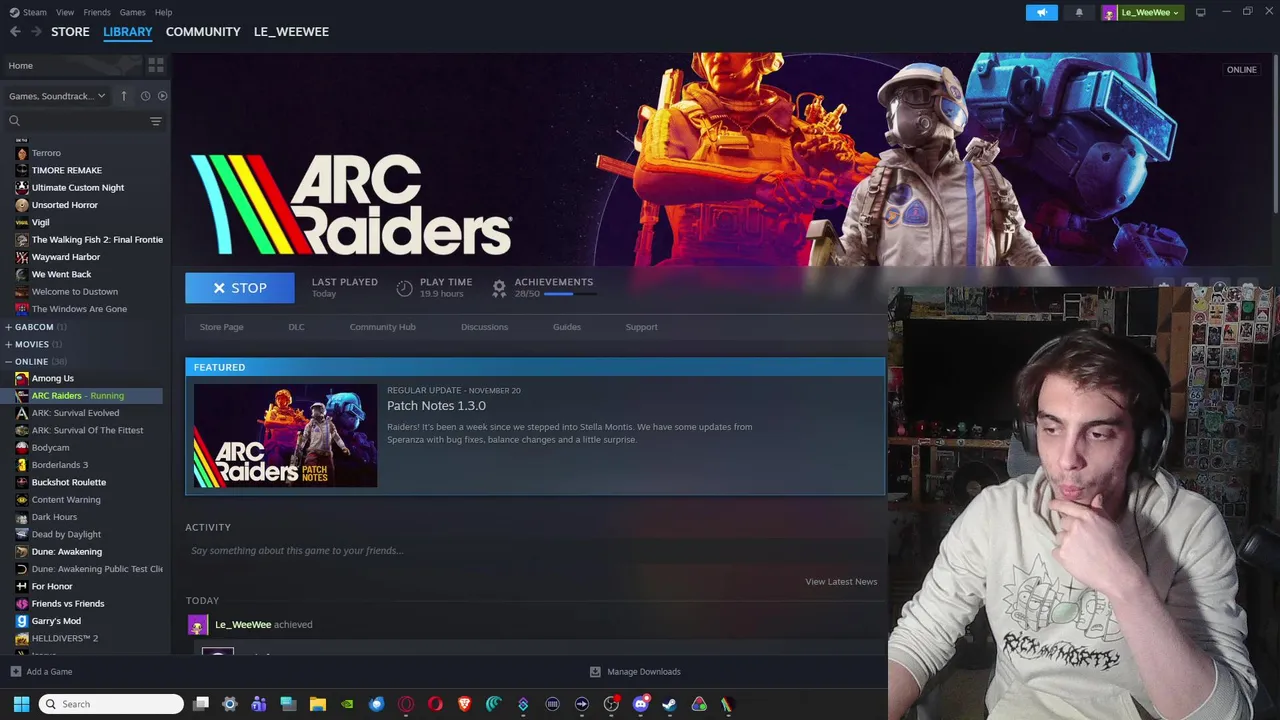Viewport: 1280px width, 720px height.
Task: Open the Patch Notes 1.3.0 thumbnail
Action: [x=285, y=436]
